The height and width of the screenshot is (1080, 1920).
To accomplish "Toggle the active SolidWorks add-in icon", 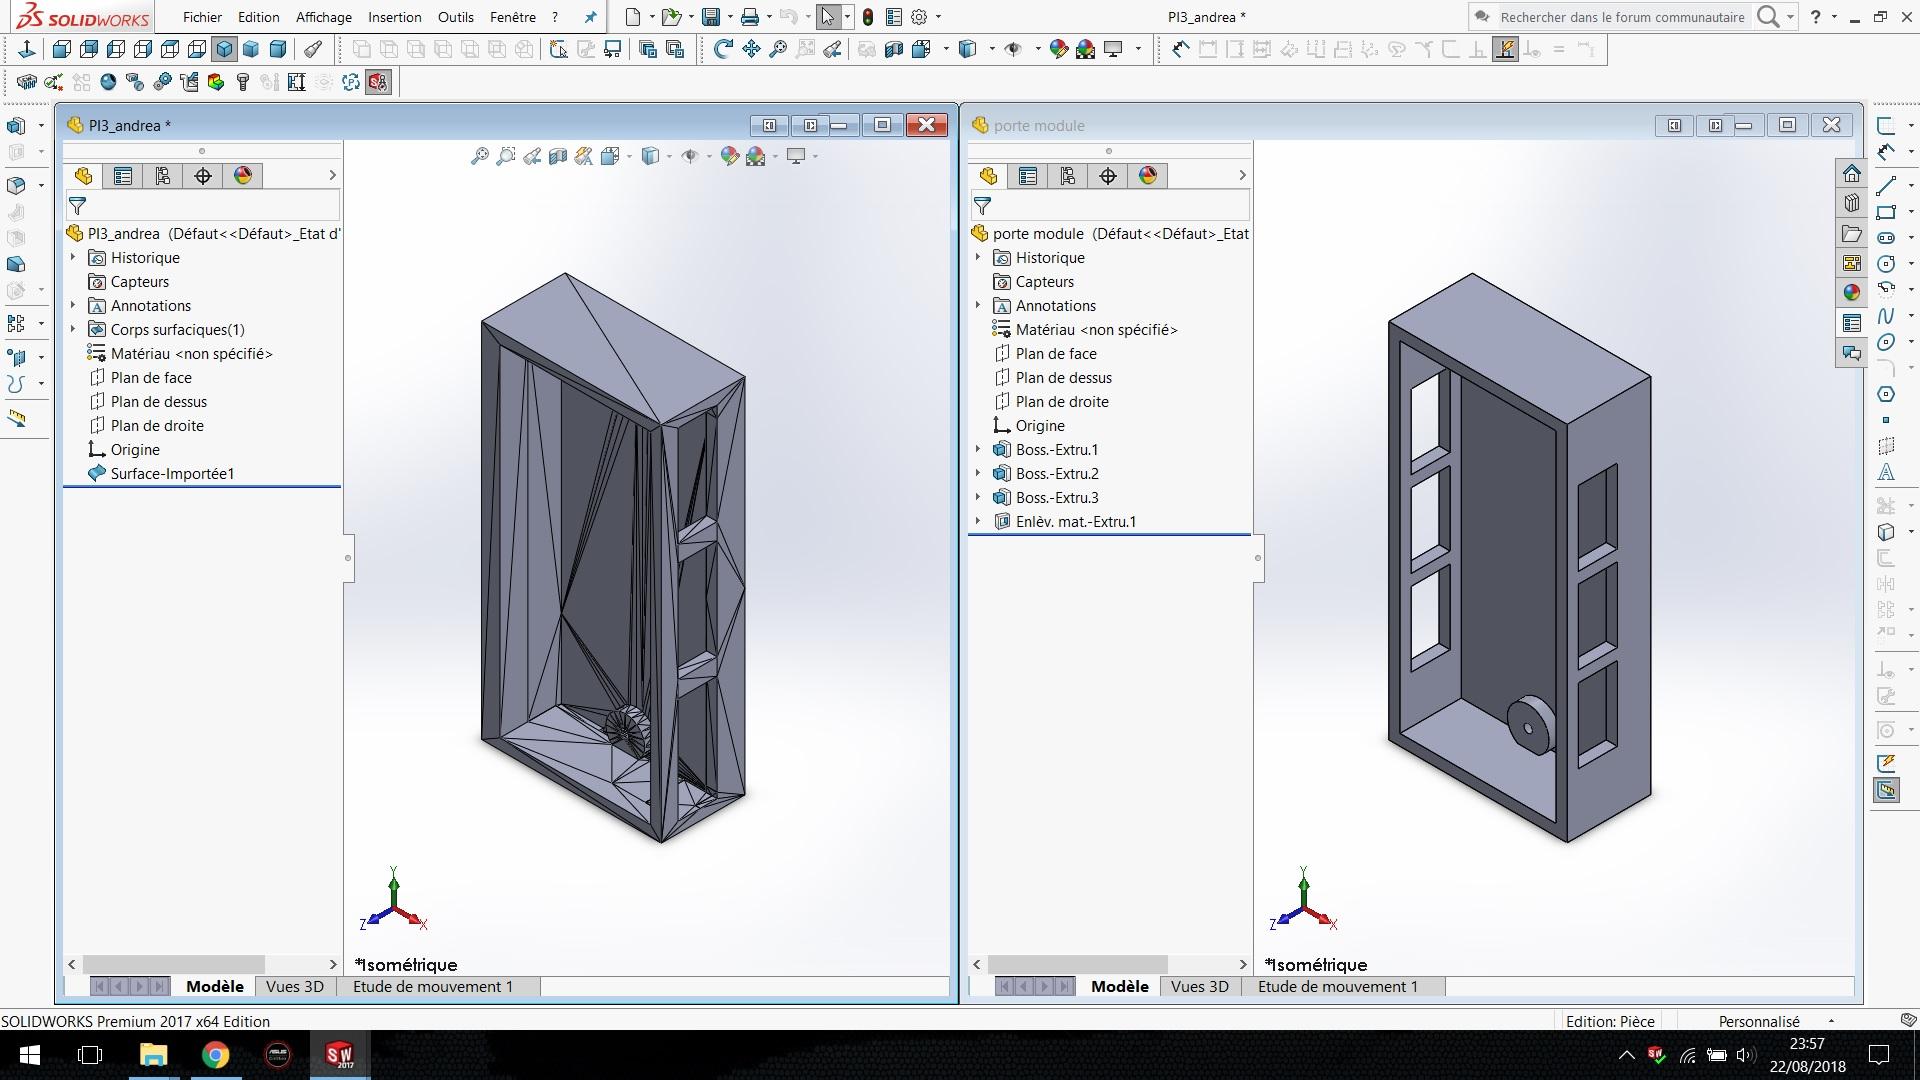I will [x=378, y=82].
